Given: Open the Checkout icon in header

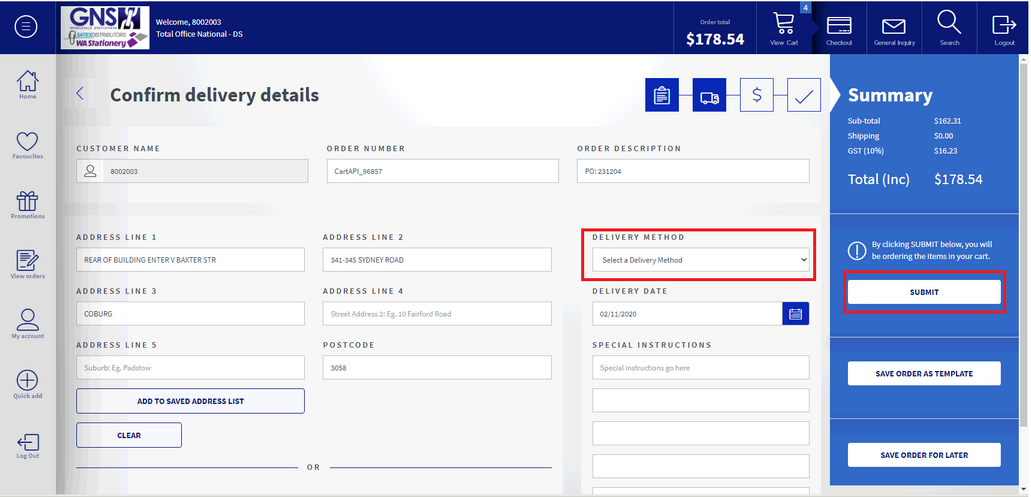Looking at the screenshot, I should [839, 27].
